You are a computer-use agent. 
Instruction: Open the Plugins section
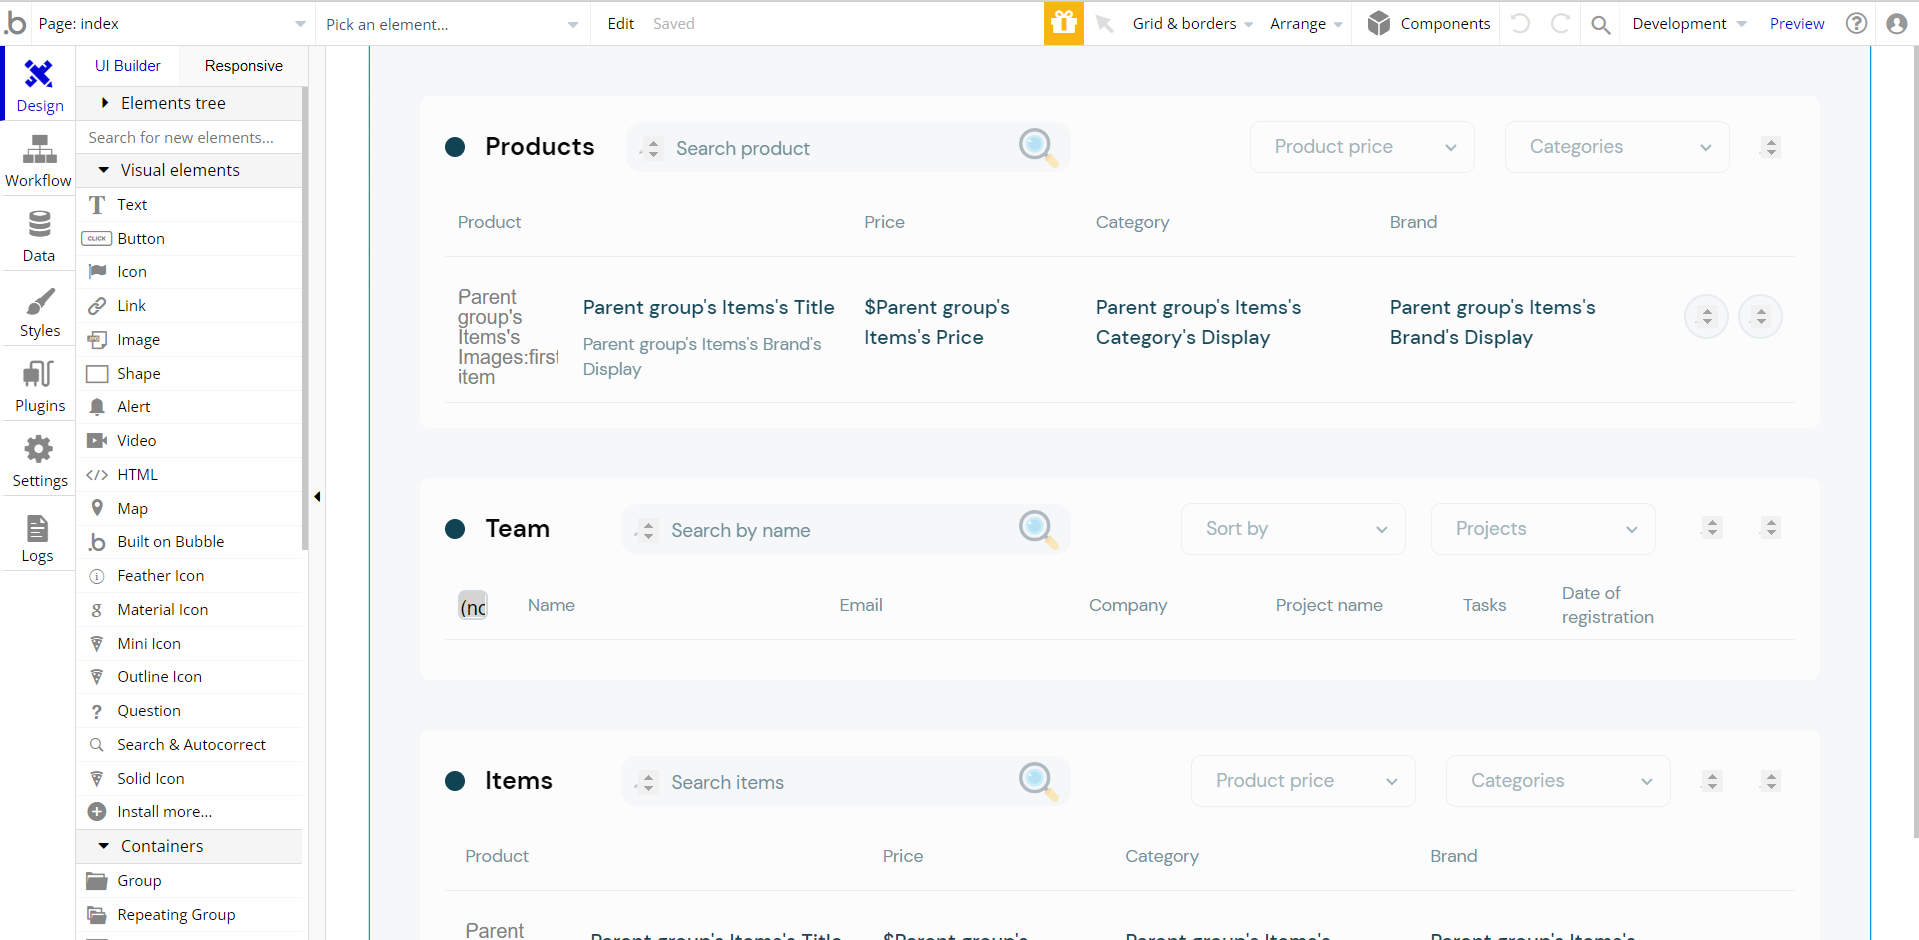click(39, 385)
